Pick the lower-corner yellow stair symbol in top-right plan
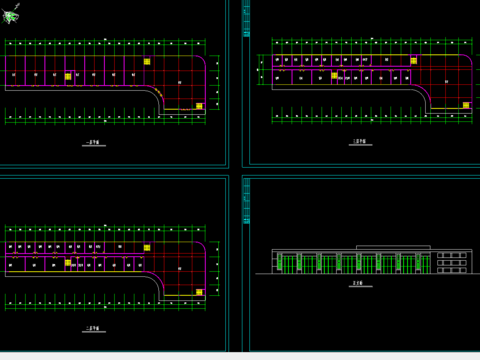 pos(466,105)
